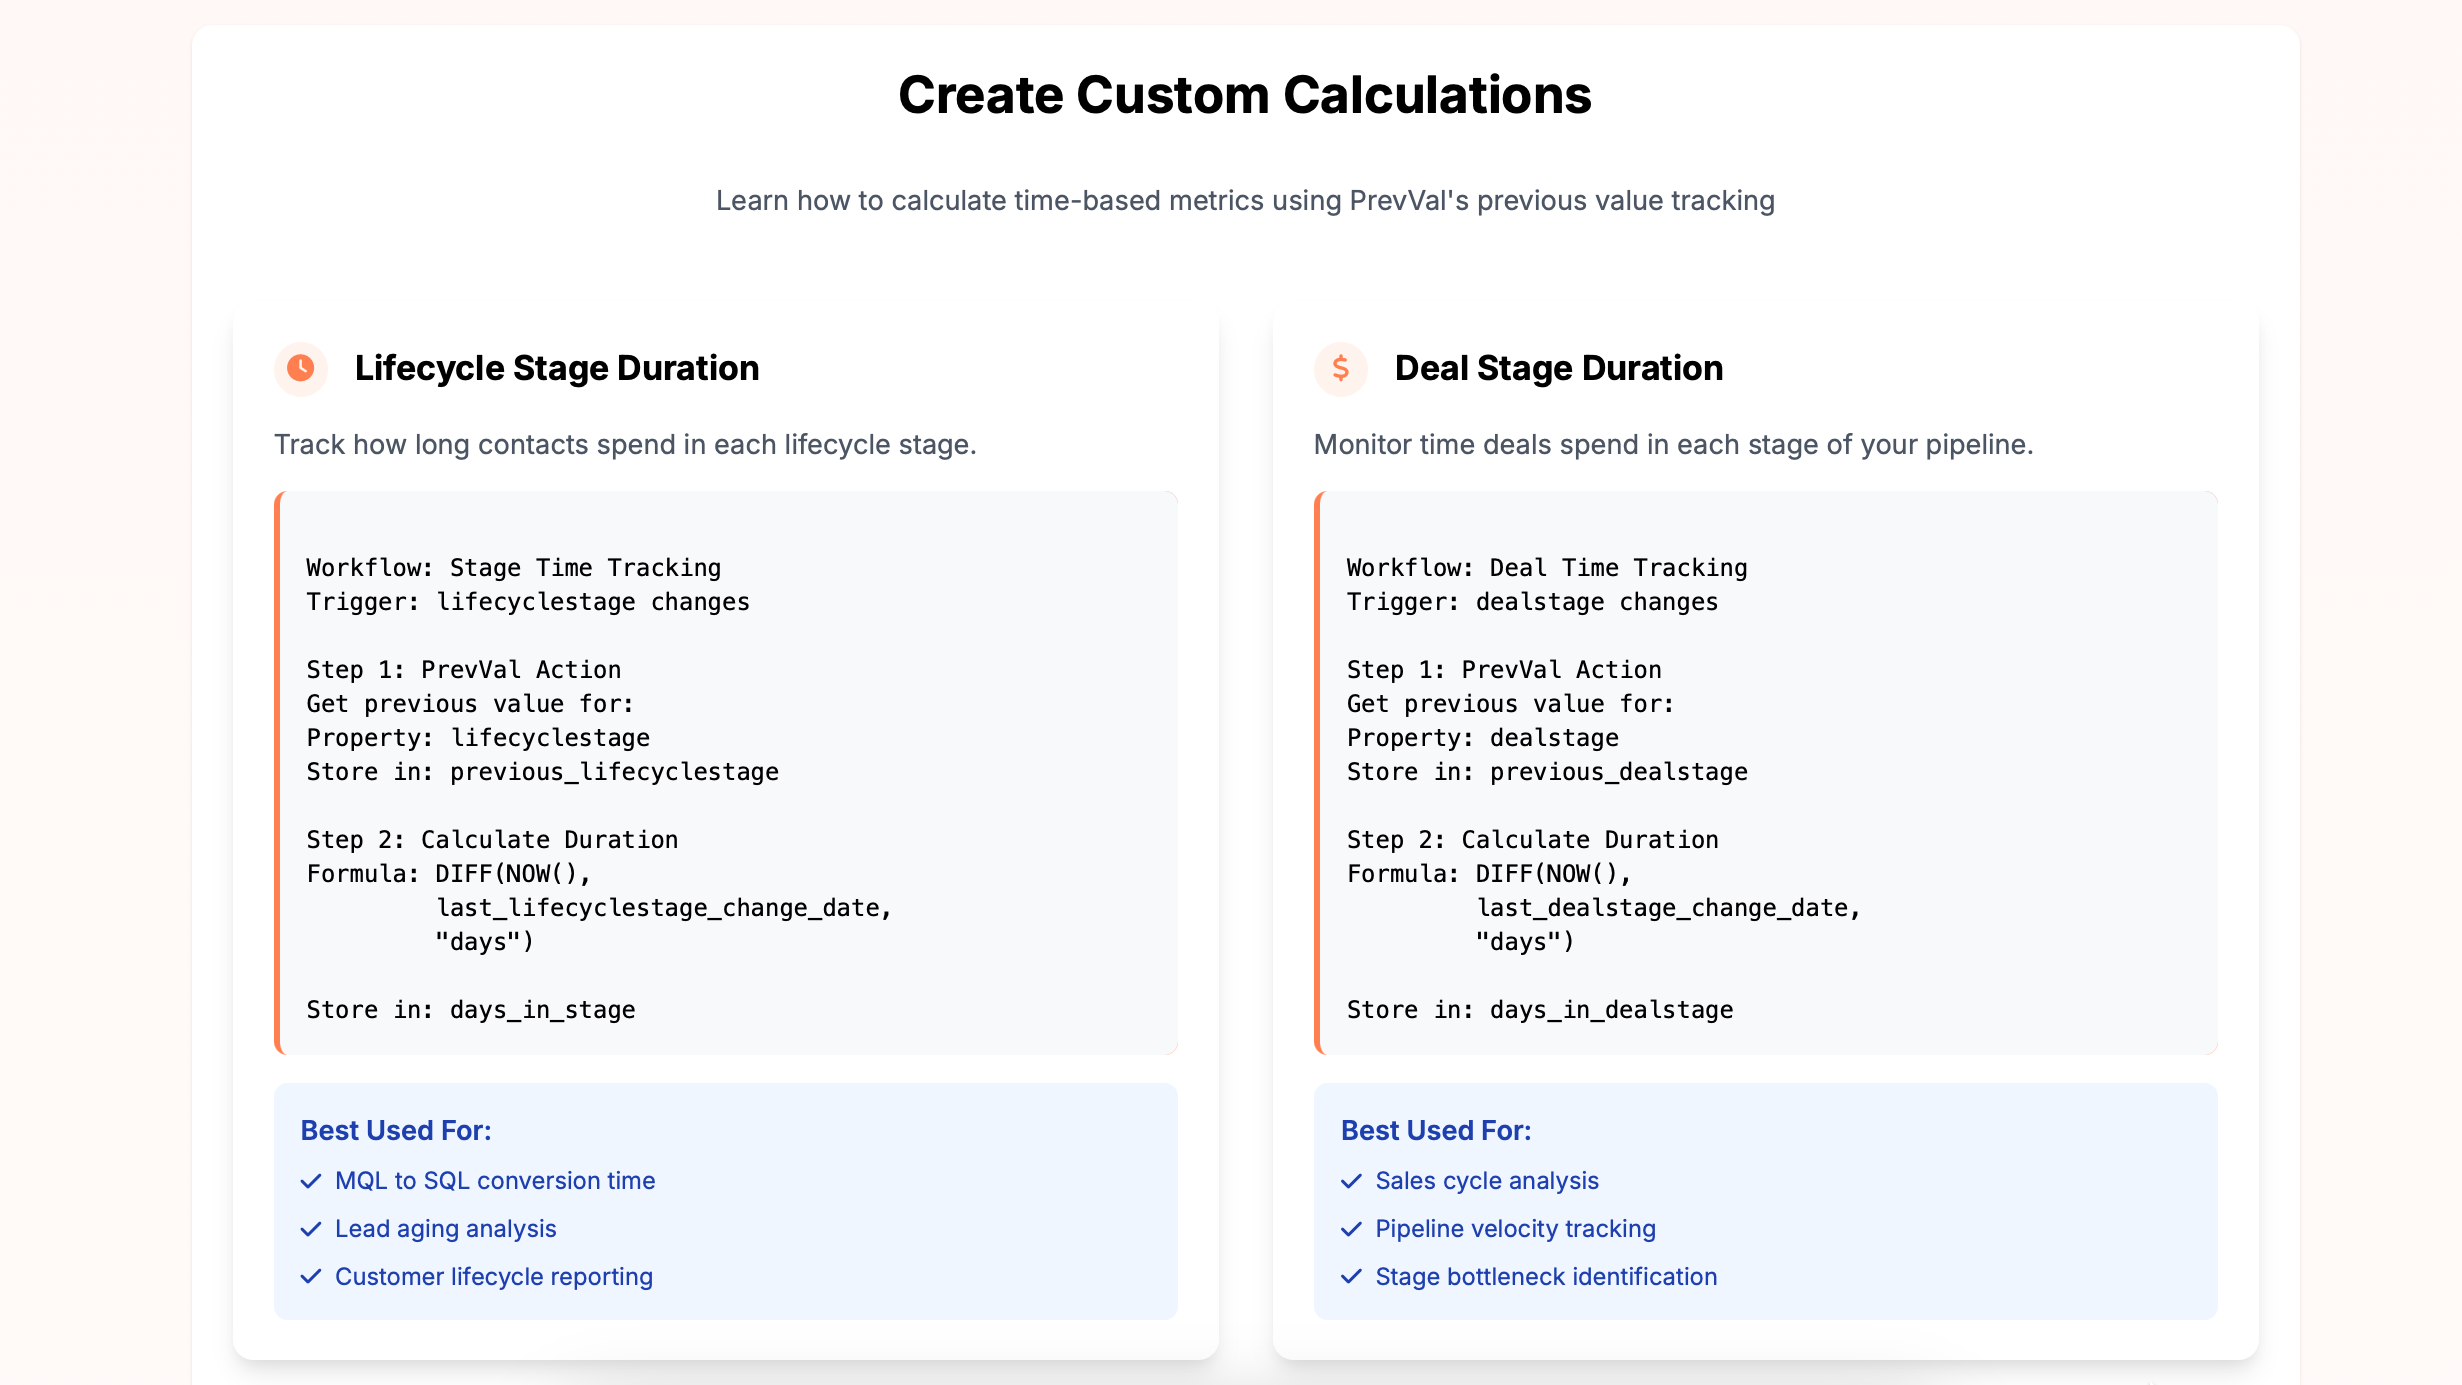The width and height of the screenshot is (2462, 1385).
Task: Click the orange dollar sign icon
Action: (x=1340, y=368)
